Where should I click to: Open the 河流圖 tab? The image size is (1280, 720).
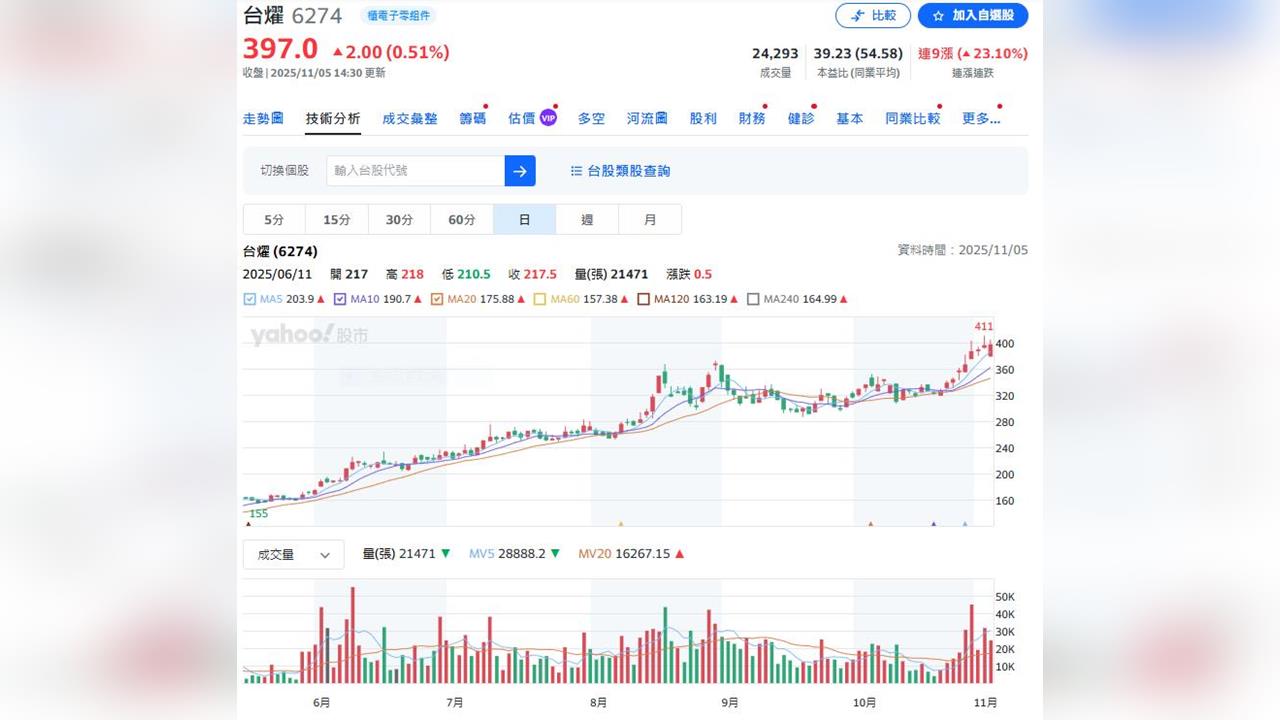[x=646, y=117]
